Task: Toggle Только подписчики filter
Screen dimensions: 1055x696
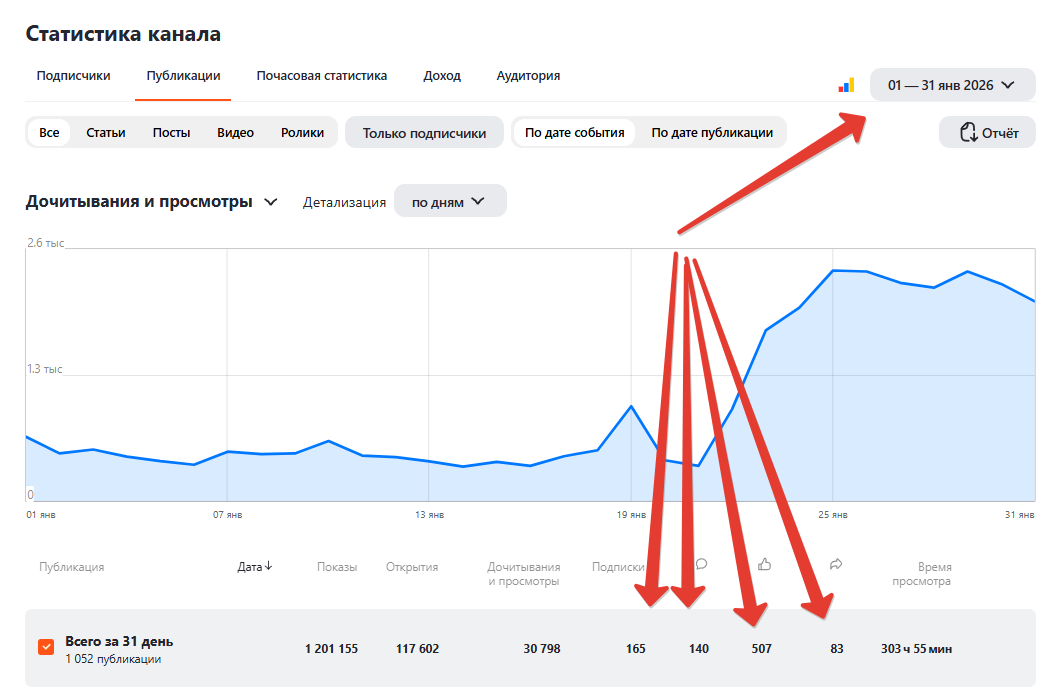Action: (424, 133)
